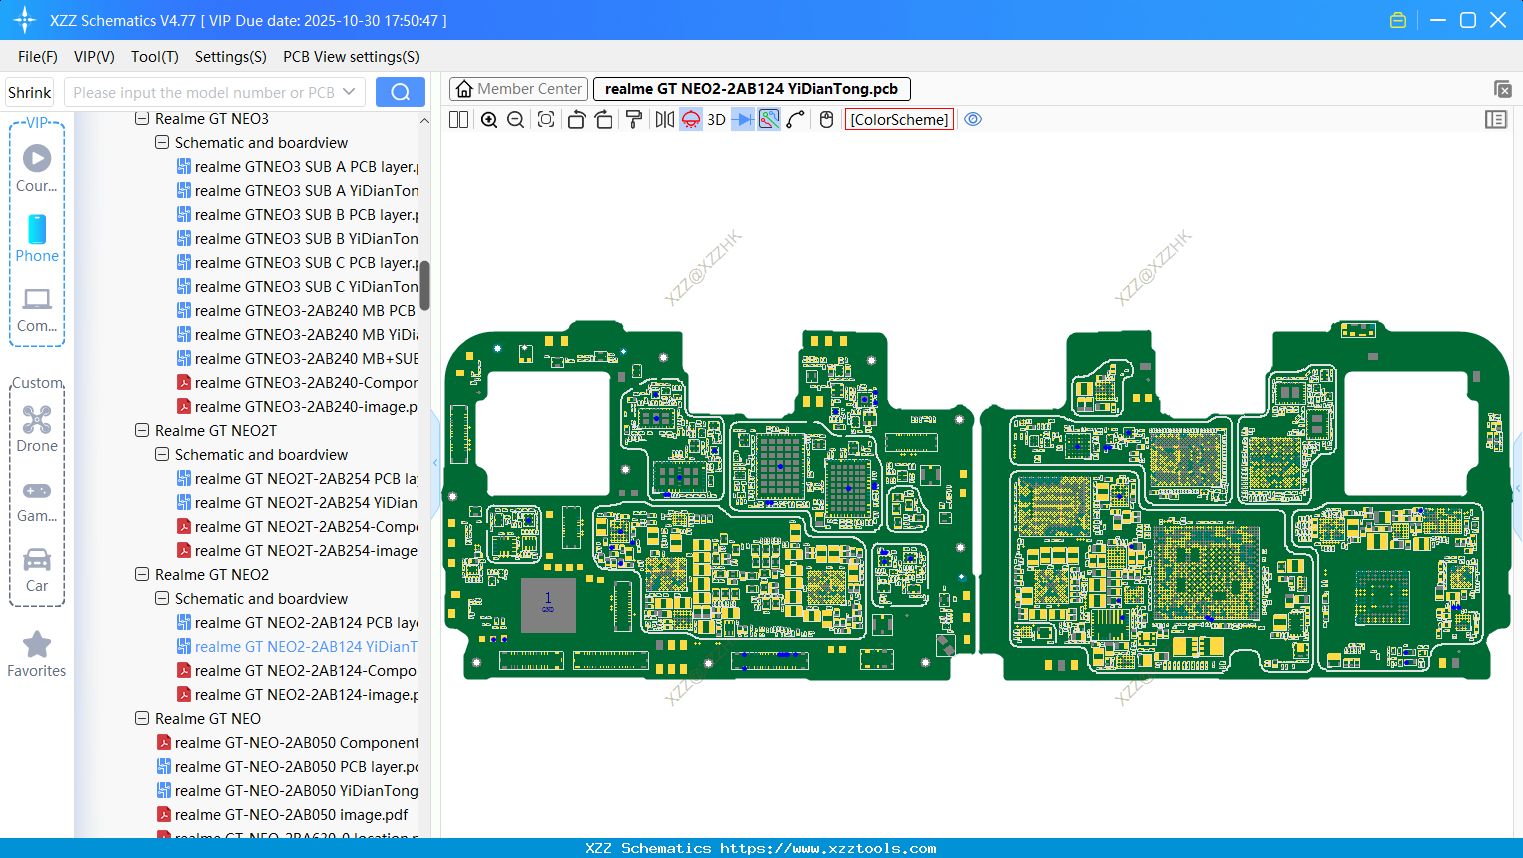The height and width of the screenshot is (858, 1523).
Task: Collapse the Realme GT NEO3 tree node
Action: [x=142, y=119]
